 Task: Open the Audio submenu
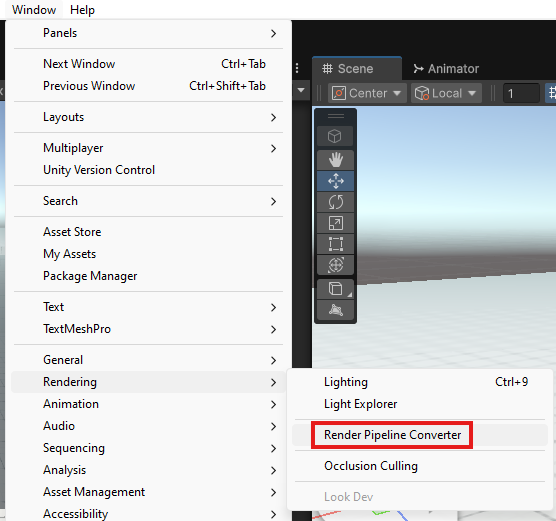click(148, 426)
